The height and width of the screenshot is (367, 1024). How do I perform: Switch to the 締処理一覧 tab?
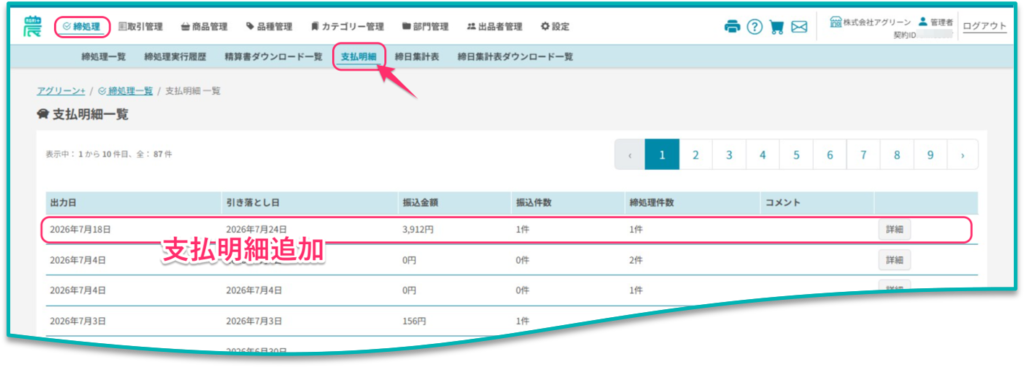point(103,57)
